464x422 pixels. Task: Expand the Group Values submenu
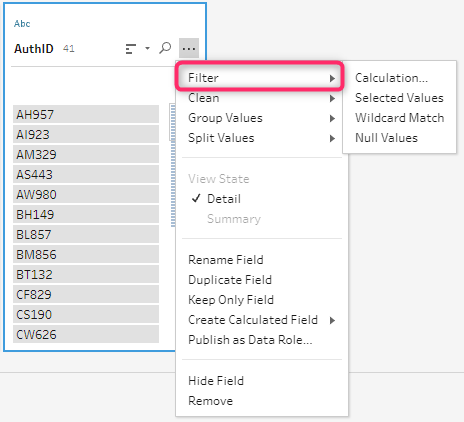tap(262, 118)
